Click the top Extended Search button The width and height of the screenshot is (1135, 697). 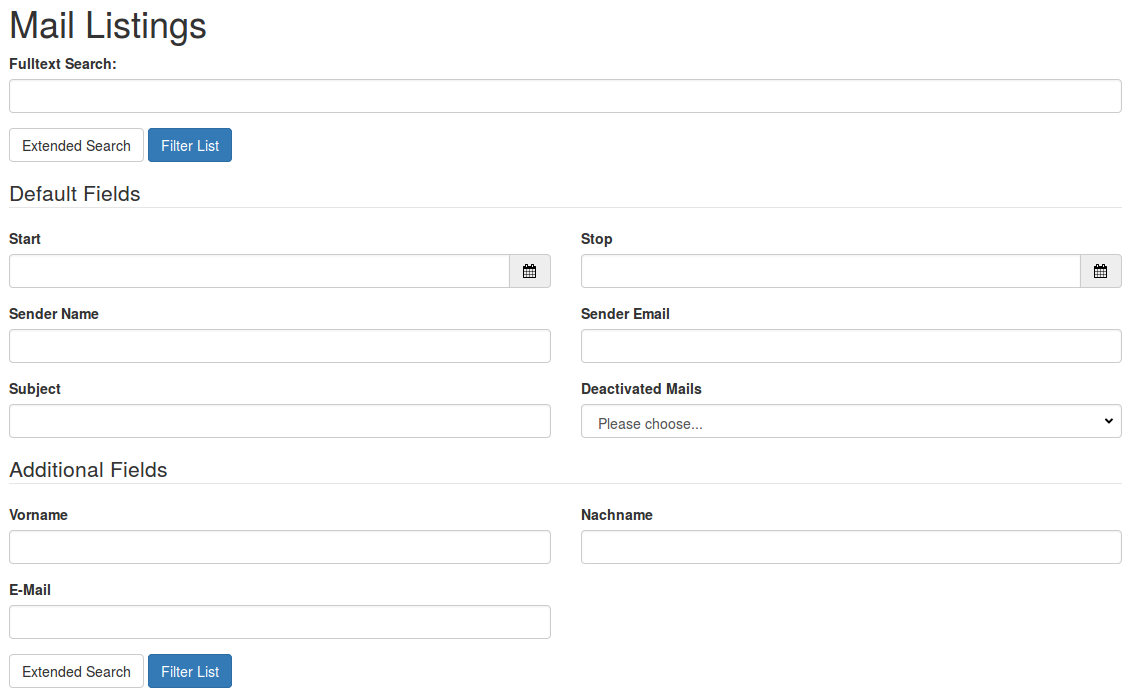[x=76, y=145]
